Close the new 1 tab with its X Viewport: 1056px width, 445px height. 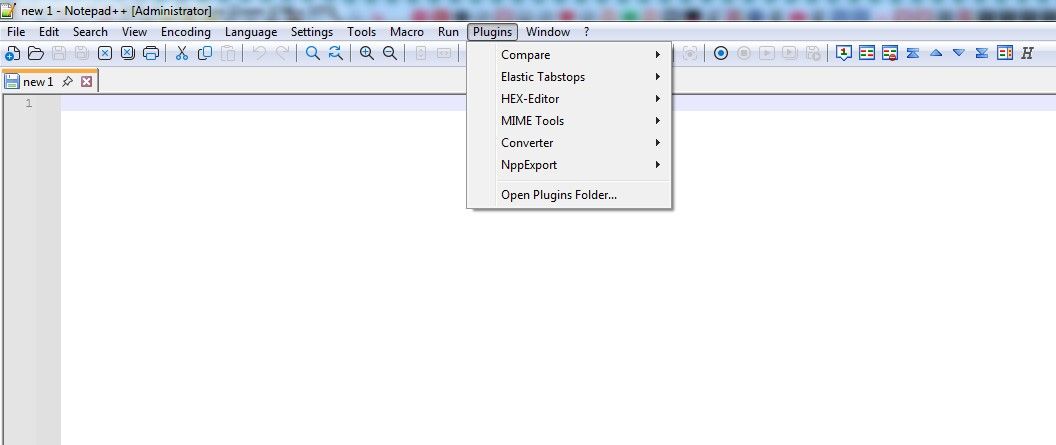[x=86, y=82]
